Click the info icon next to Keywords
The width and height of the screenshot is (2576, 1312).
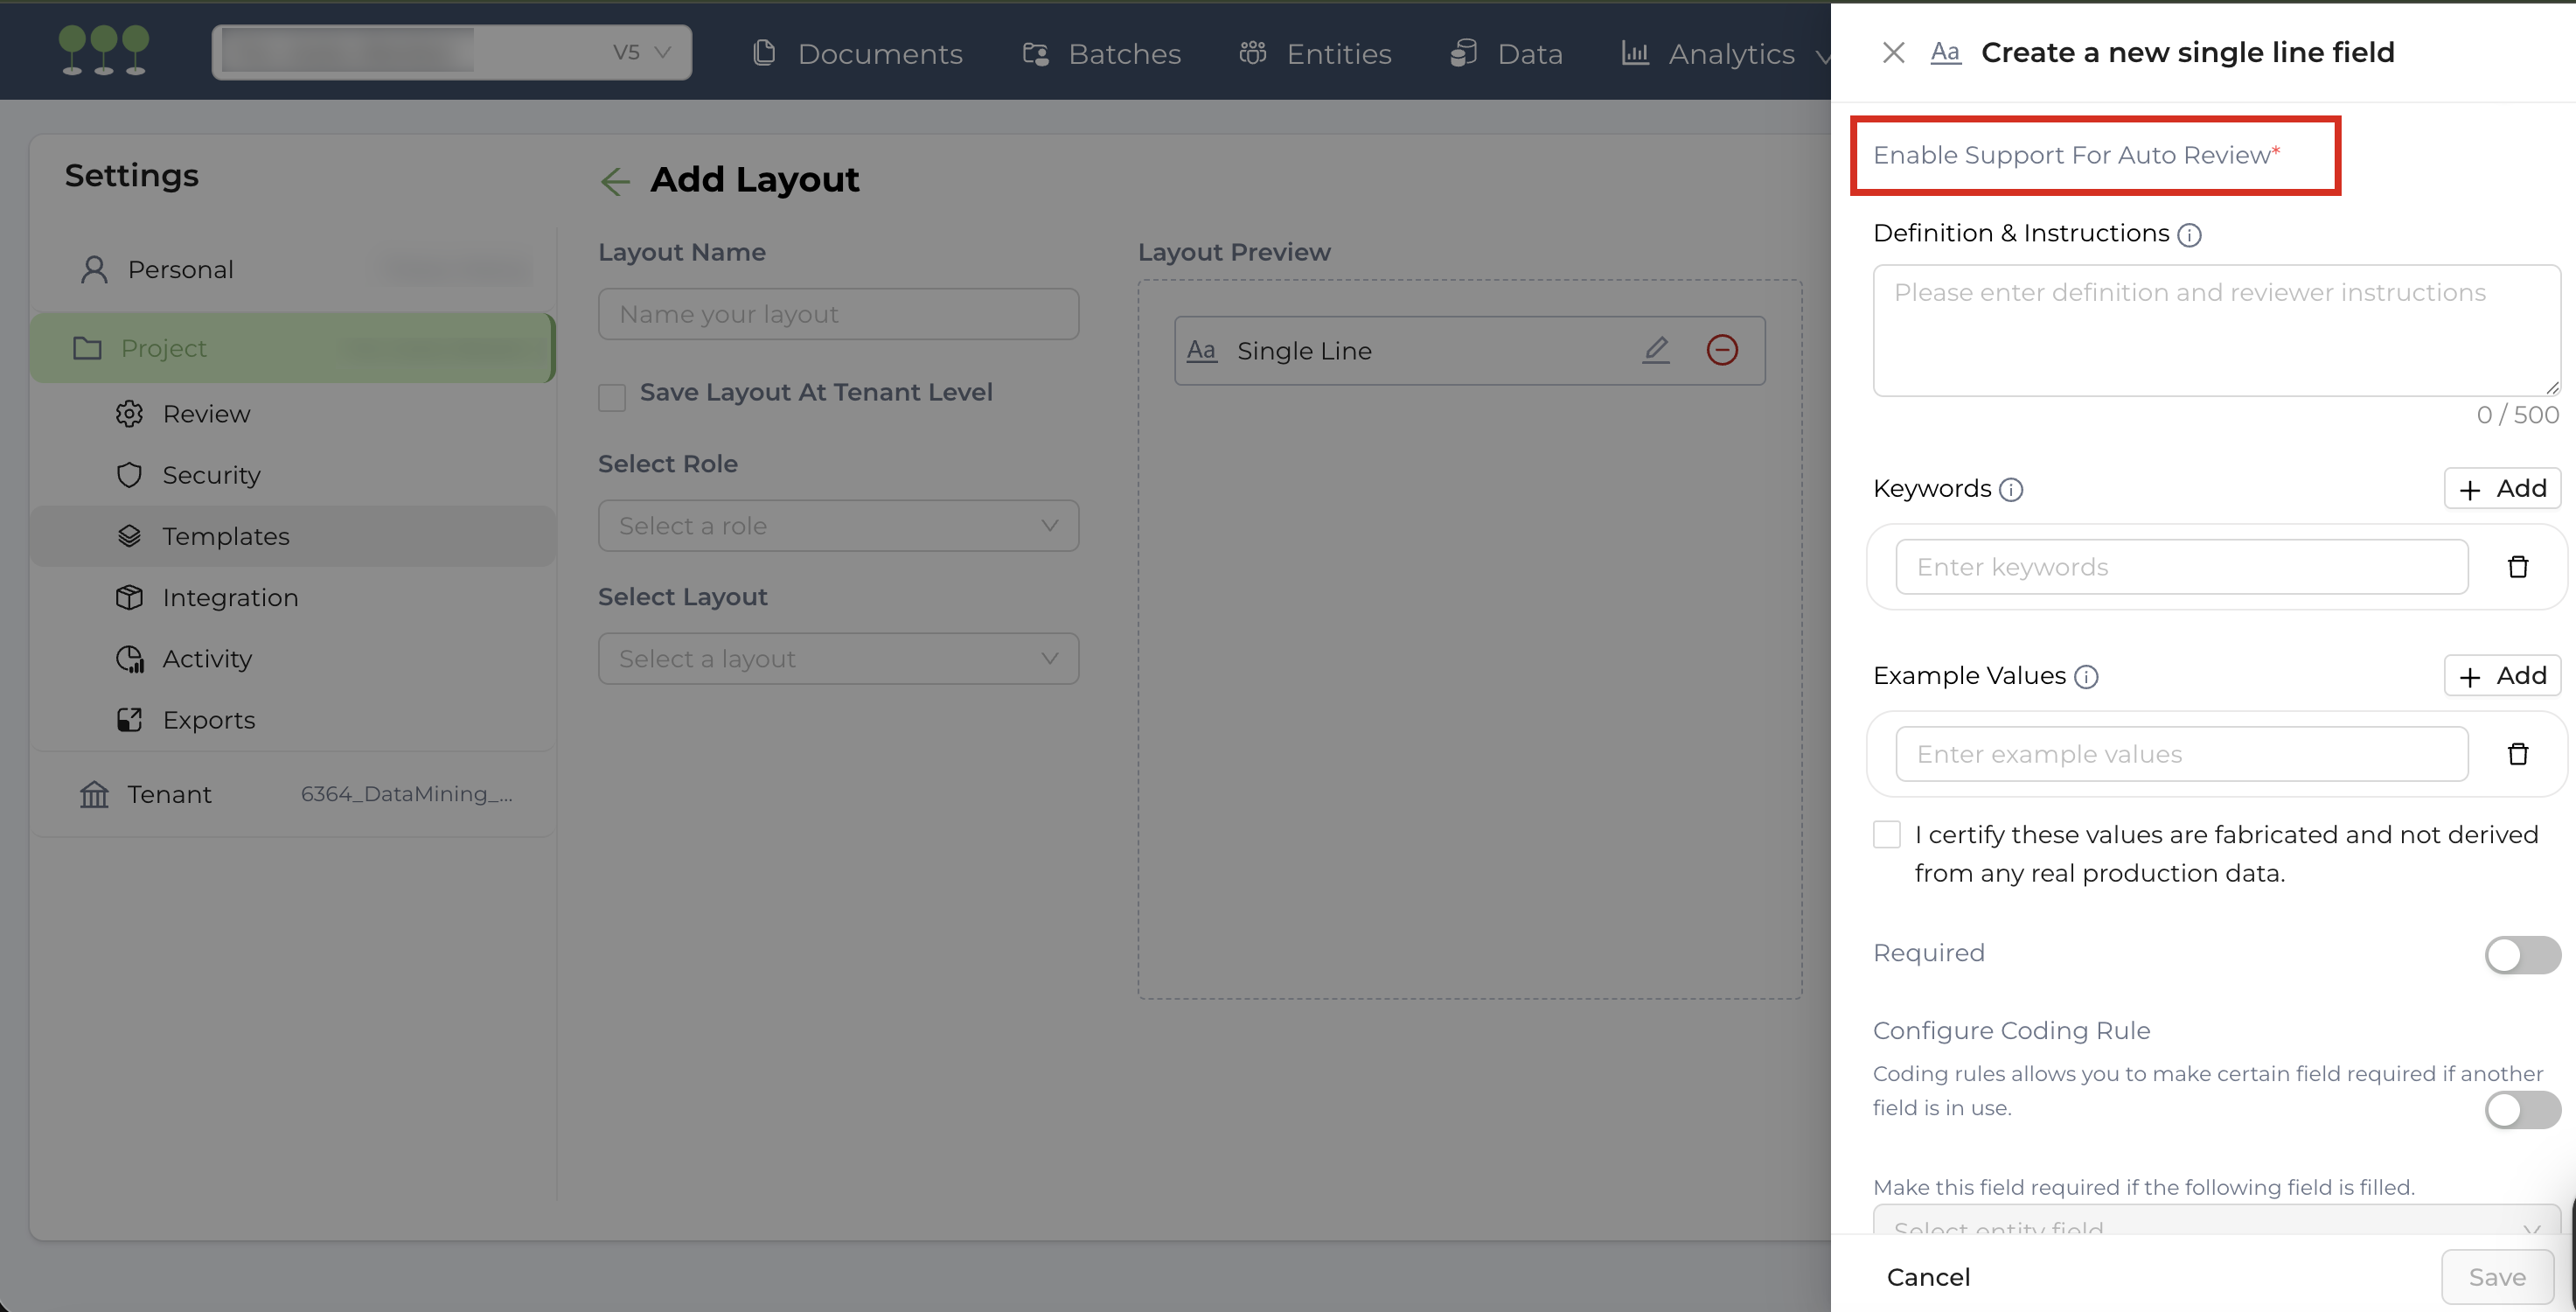(x=2010, y=490)
